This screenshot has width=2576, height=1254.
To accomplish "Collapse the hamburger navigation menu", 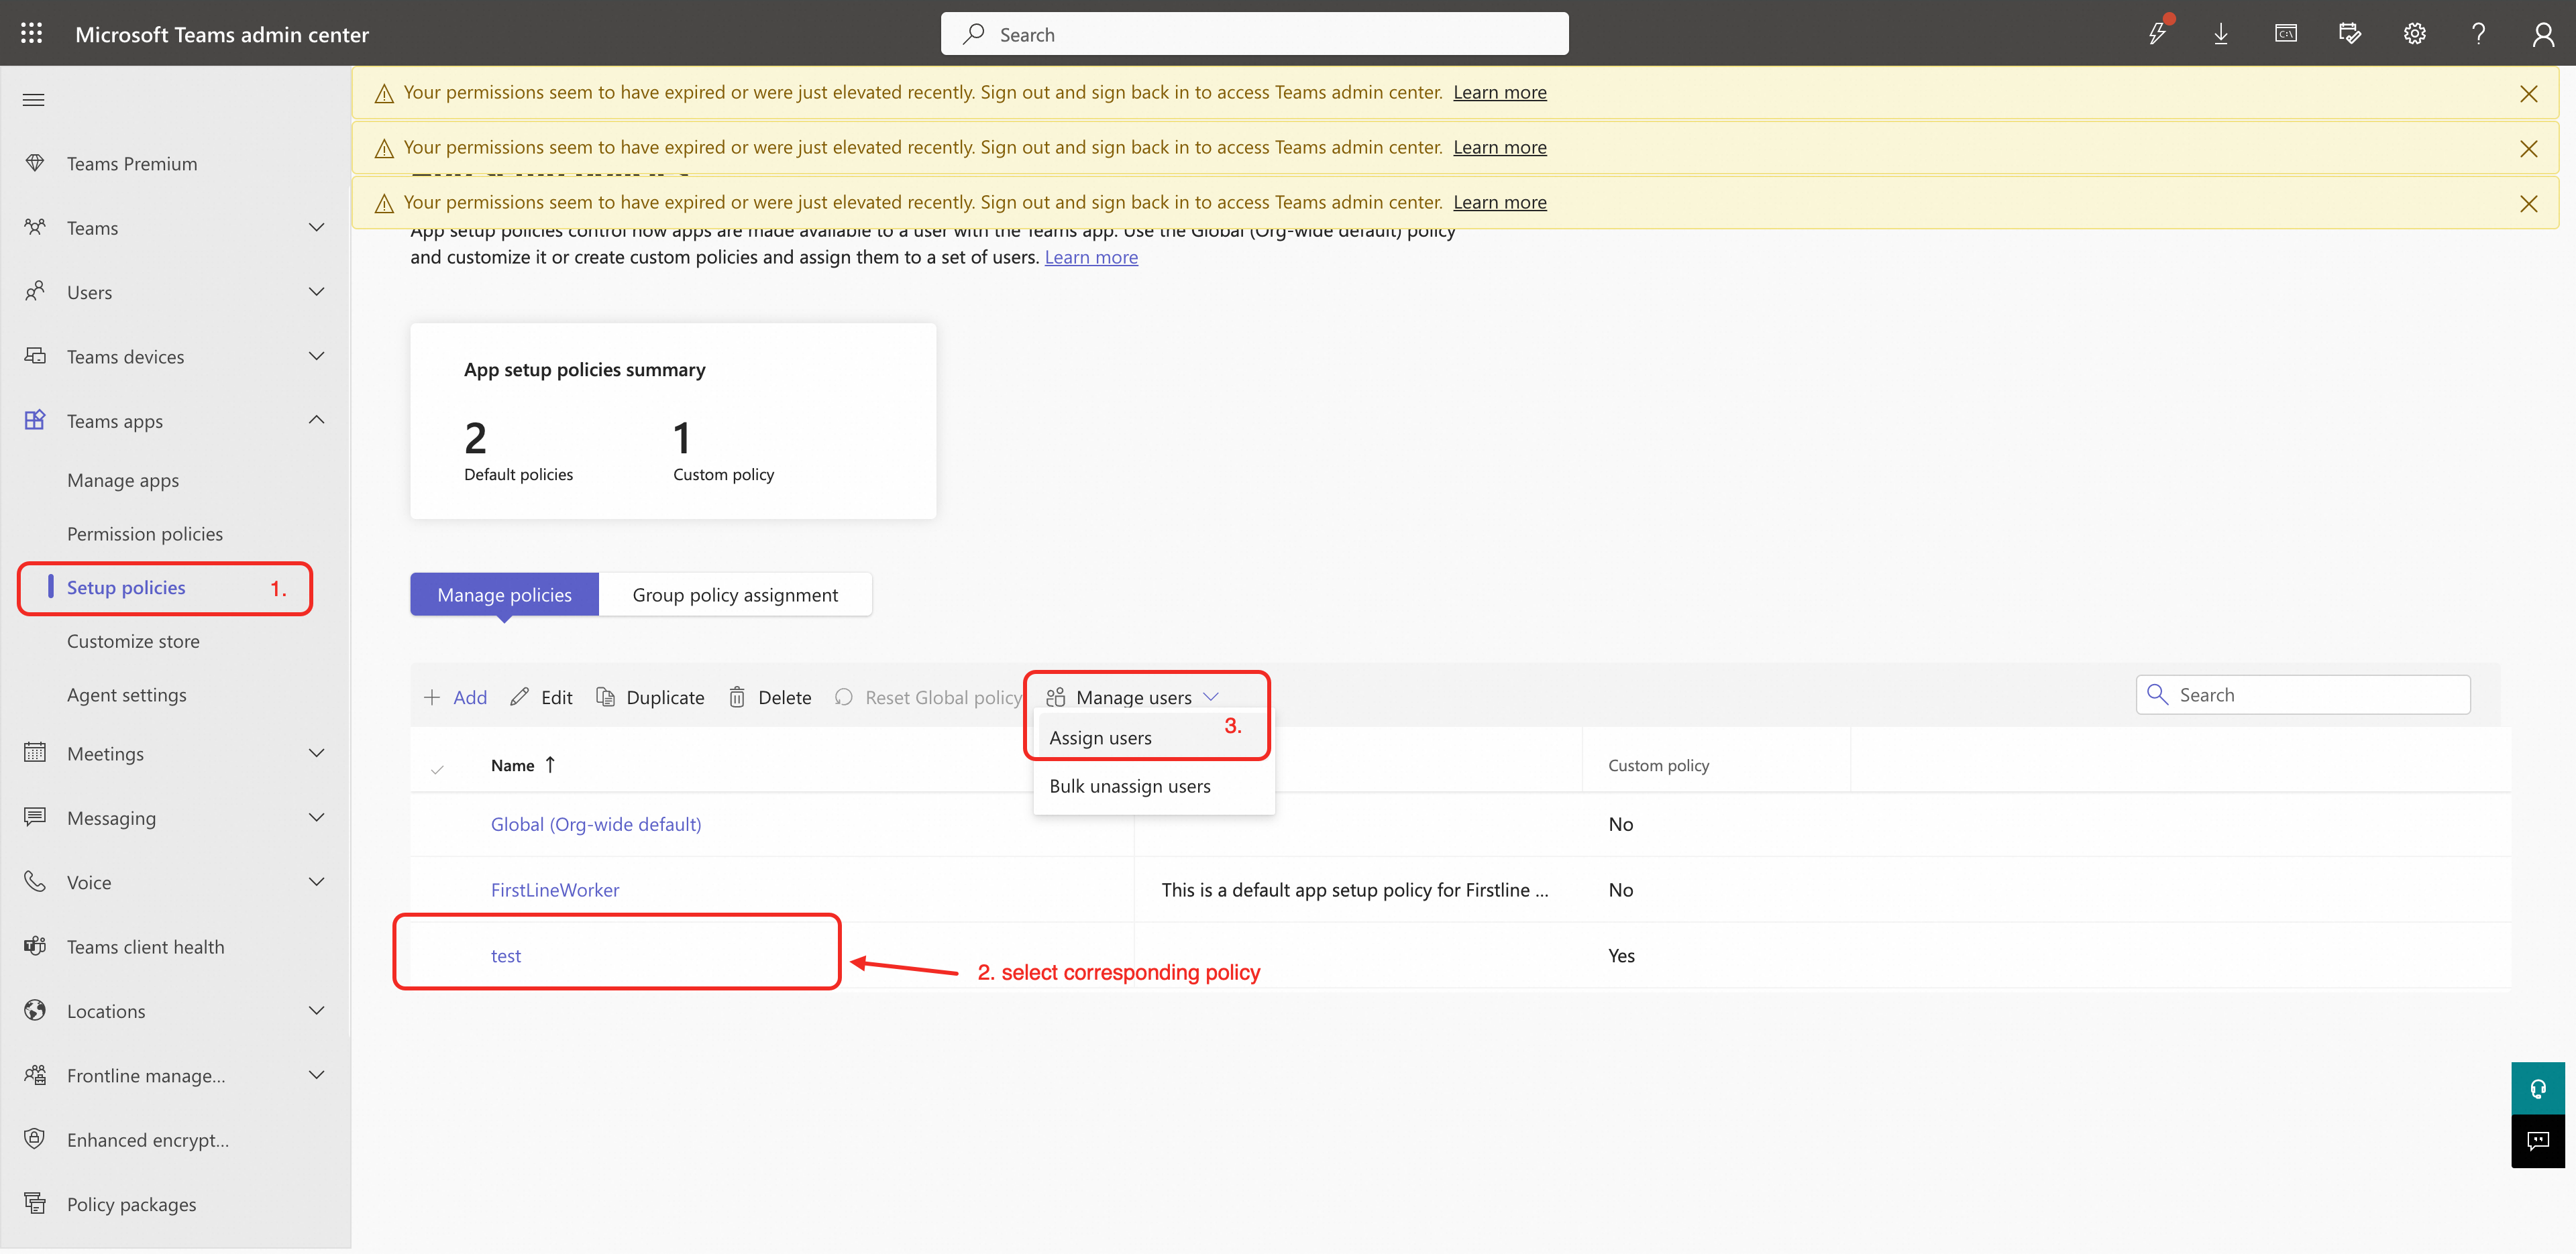I will pos(34,99).
